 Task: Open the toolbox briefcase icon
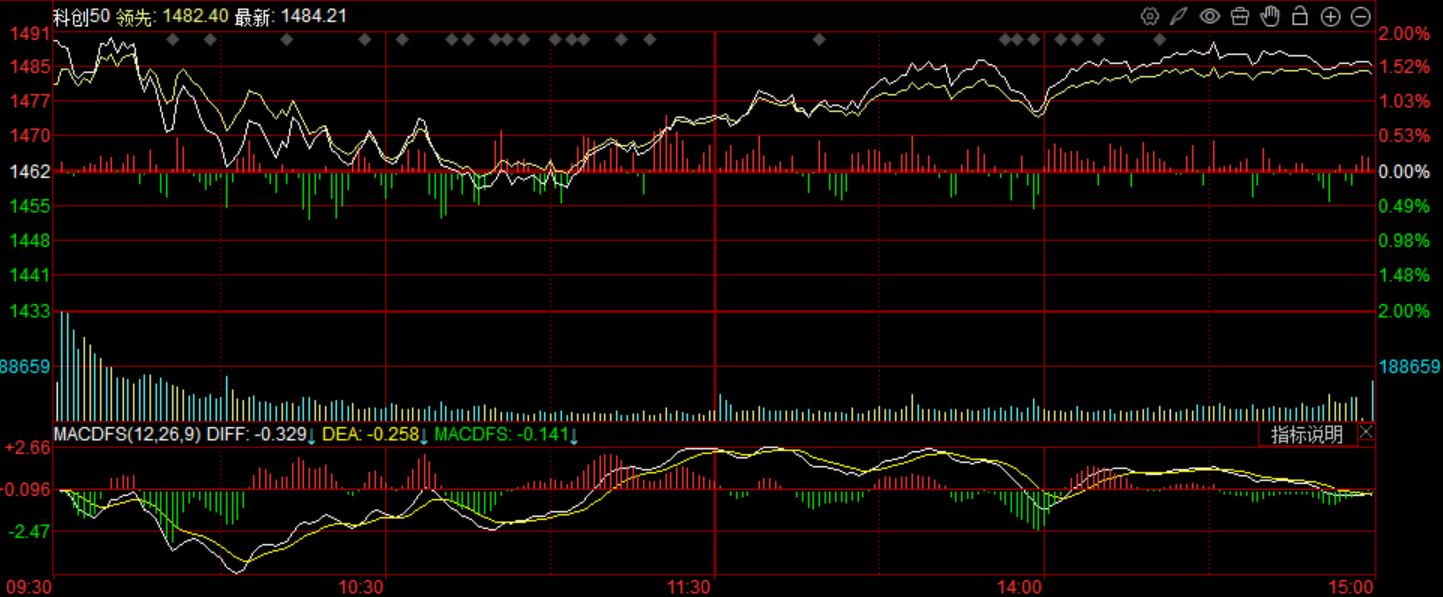click(x=1240, y=16)
